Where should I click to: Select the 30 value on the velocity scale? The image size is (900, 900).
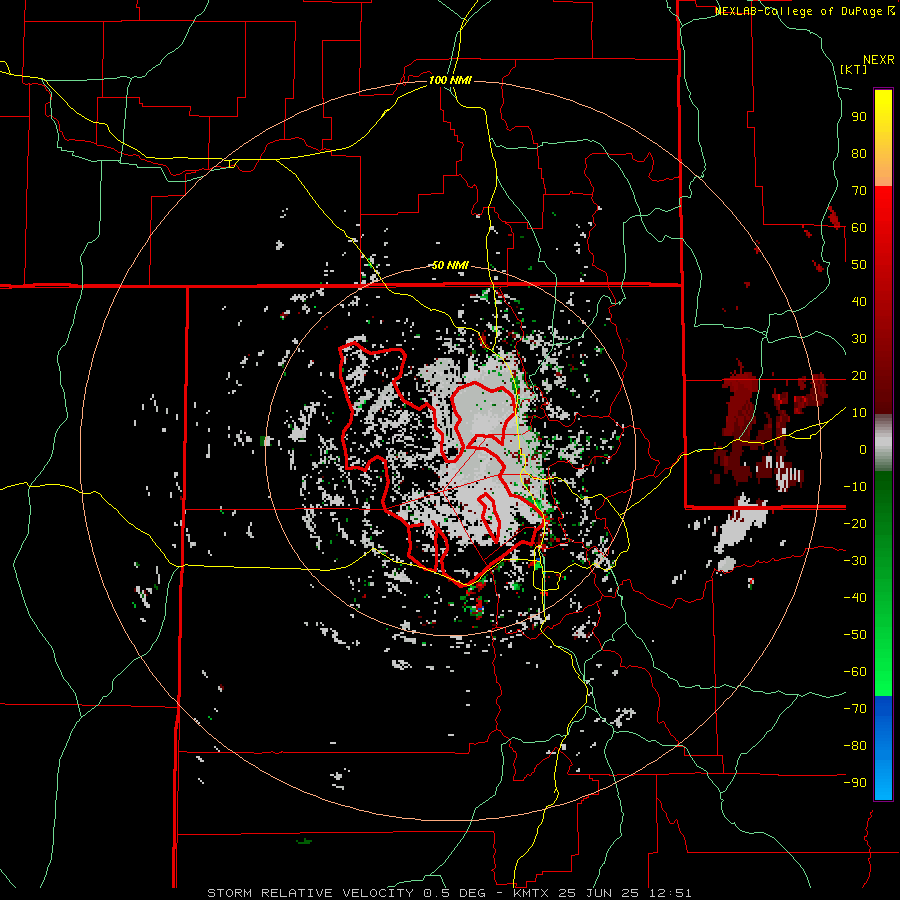pos(859,339)
